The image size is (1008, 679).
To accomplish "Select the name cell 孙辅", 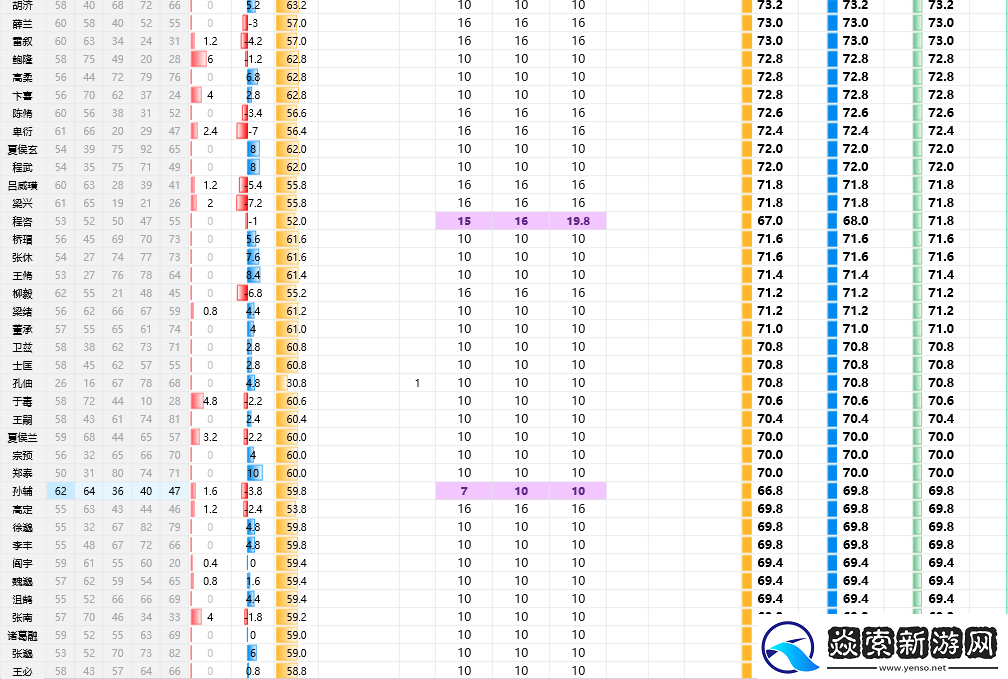I will (x=22, y=491).
